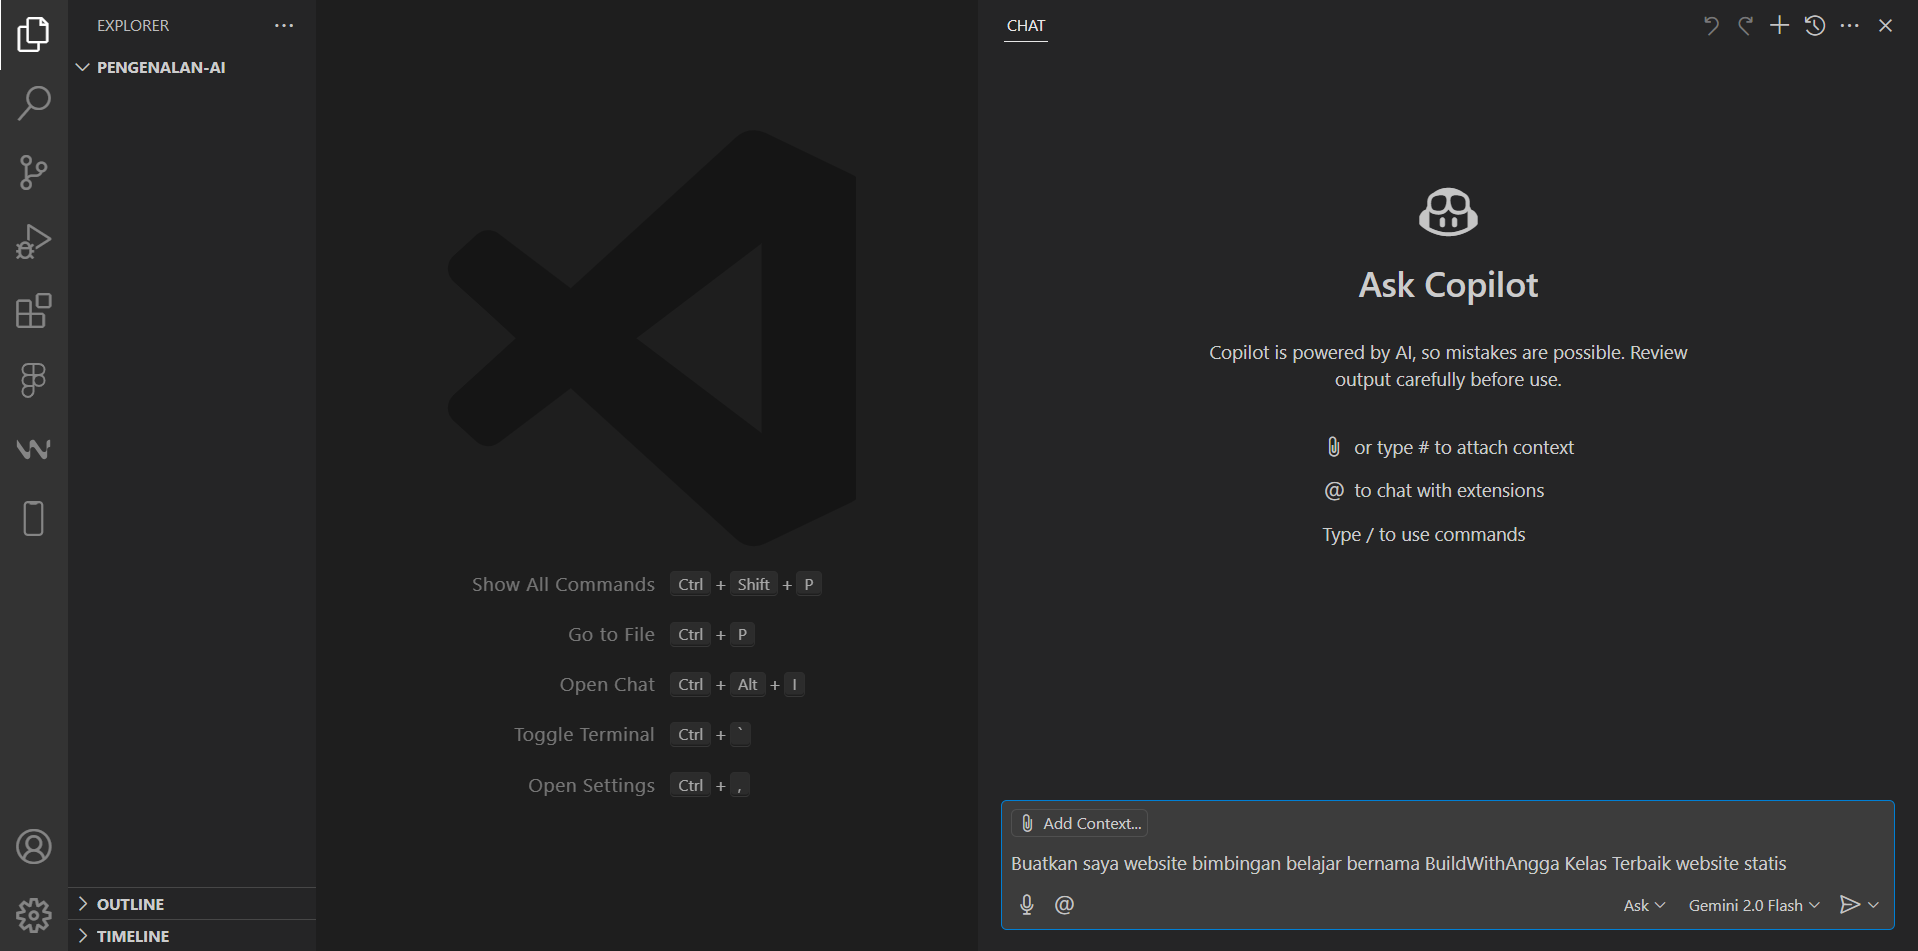Click the paperclip attach context icon hint
Viewport: 1918px width, 951px height.
1333,447
